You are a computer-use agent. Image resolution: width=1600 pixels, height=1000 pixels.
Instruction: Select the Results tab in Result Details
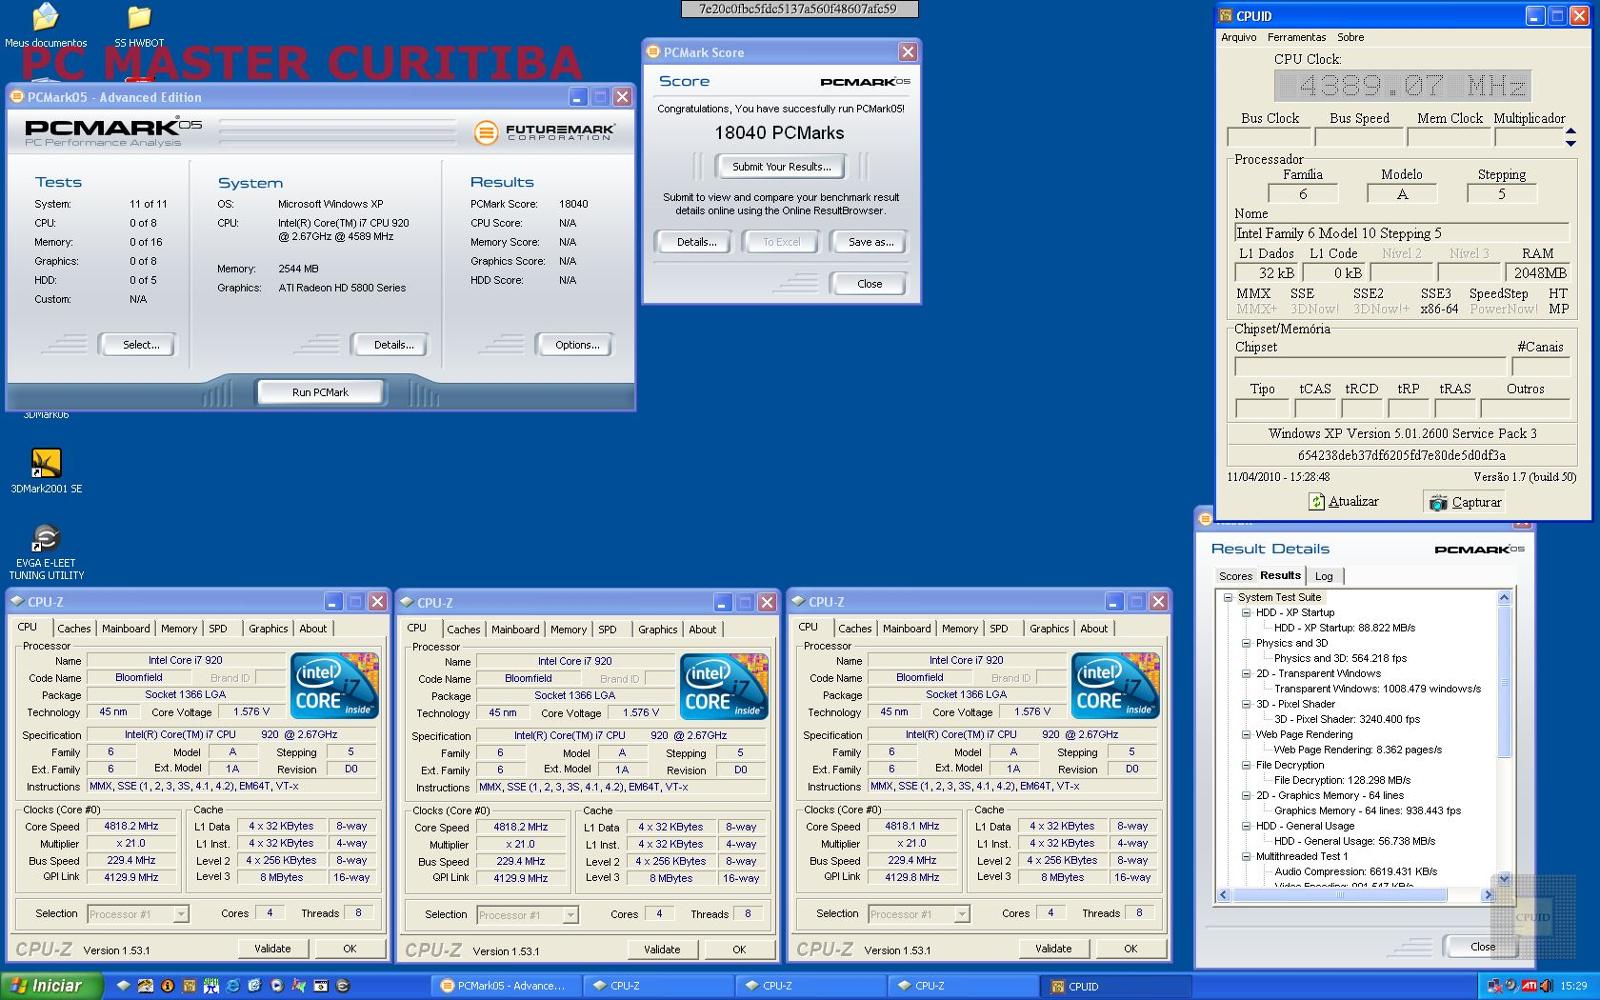(1280, 575)
